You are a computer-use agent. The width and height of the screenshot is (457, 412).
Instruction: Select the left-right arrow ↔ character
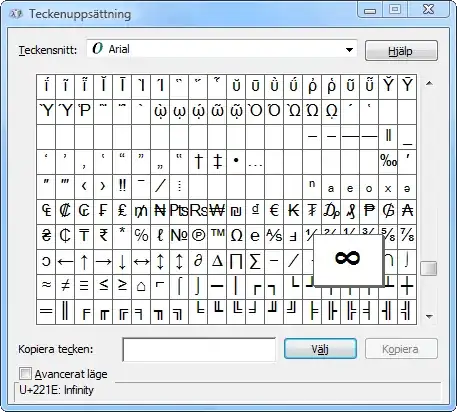coord(141,262)
